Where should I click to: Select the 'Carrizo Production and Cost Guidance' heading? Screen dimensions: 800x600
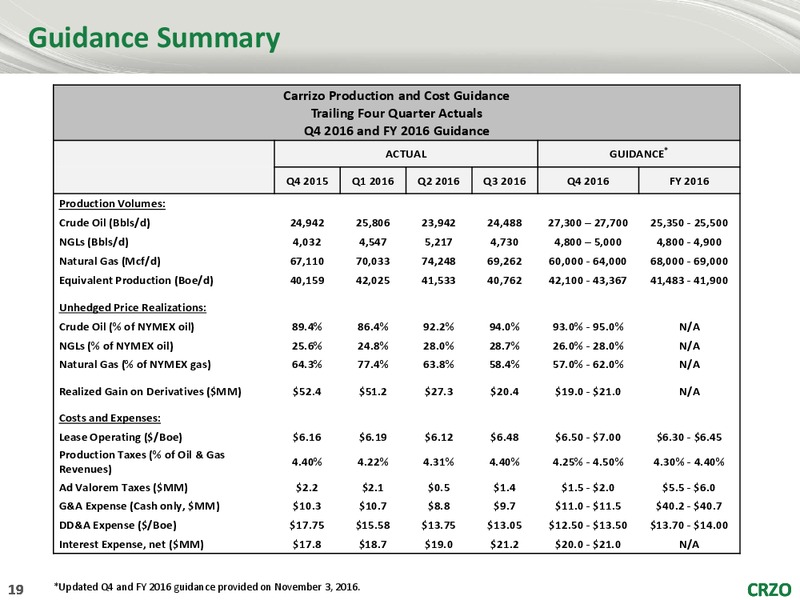tap(396, 96)
